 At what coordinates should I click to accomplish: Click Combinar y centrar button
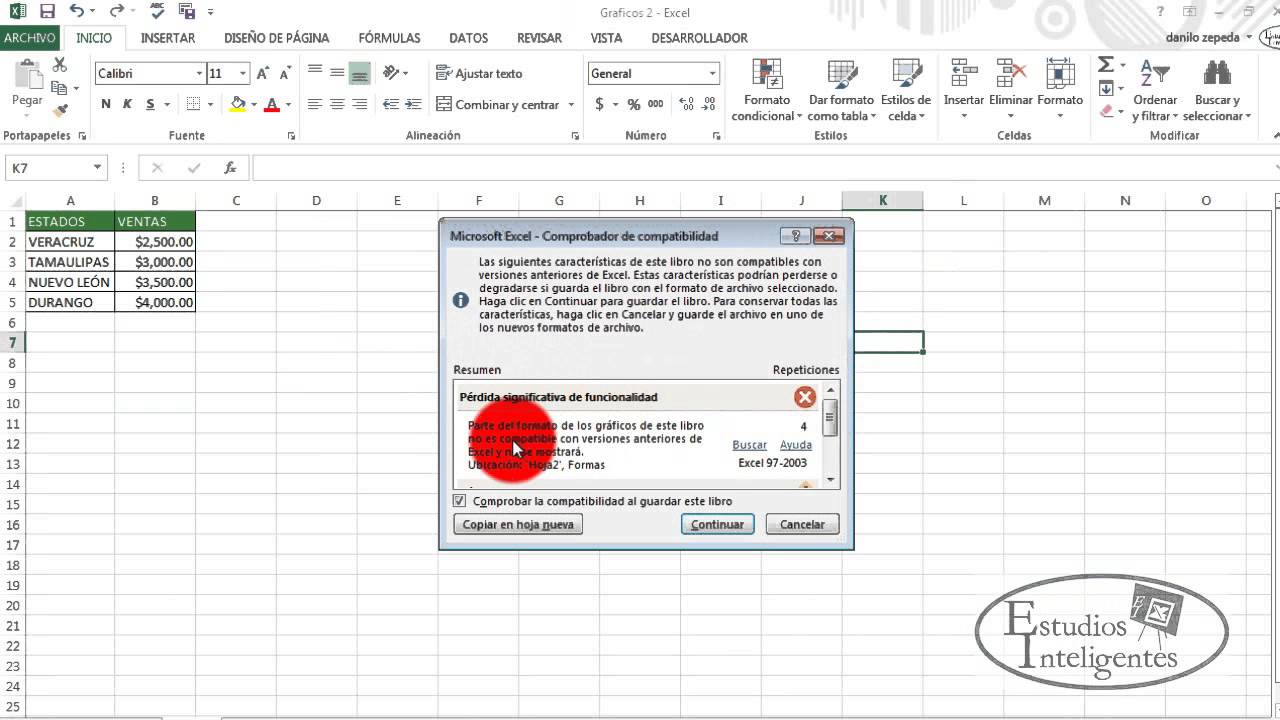498,104
